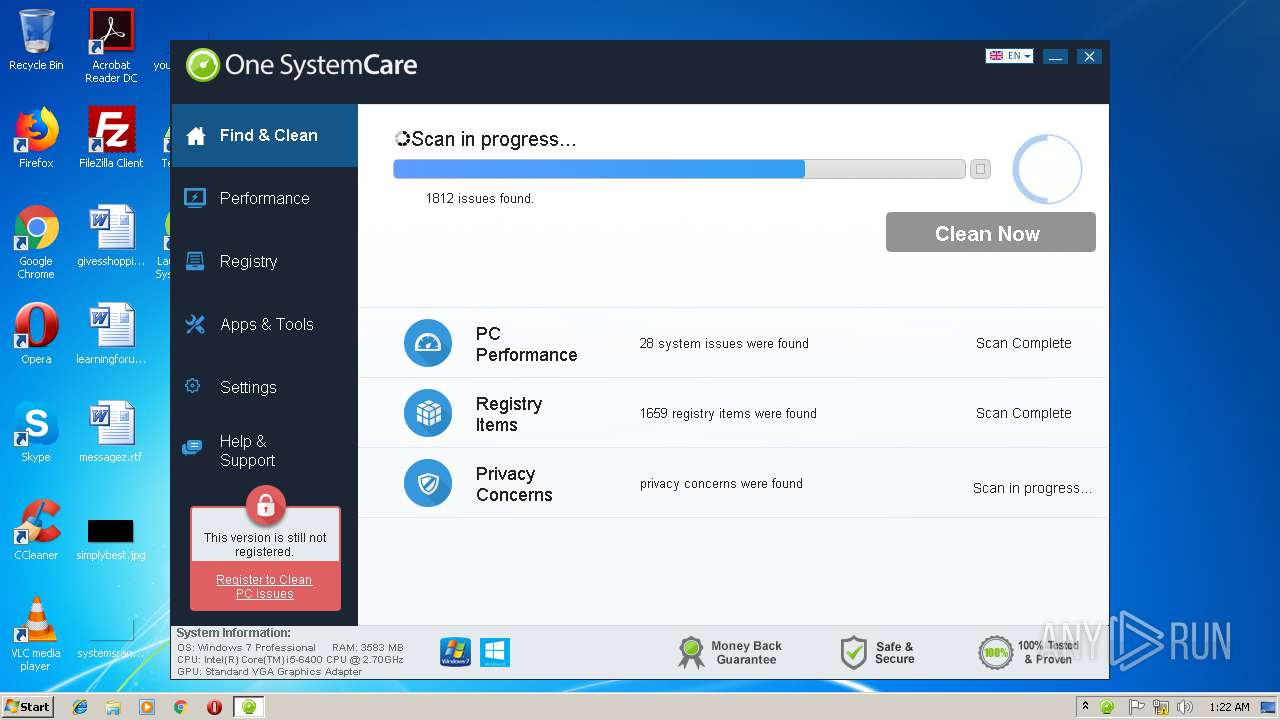Click the chat icon beside Help & Support
Viewport: 1280px width, 720px height.
193,448
